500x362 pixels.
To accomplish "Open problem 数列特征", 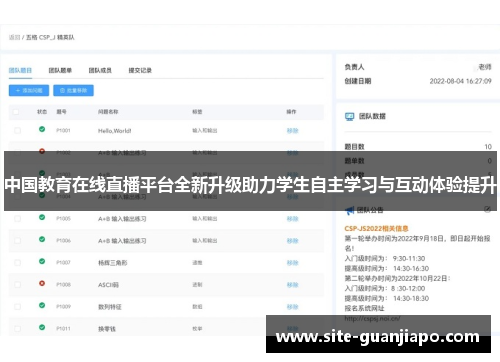I will click(110, 307).
